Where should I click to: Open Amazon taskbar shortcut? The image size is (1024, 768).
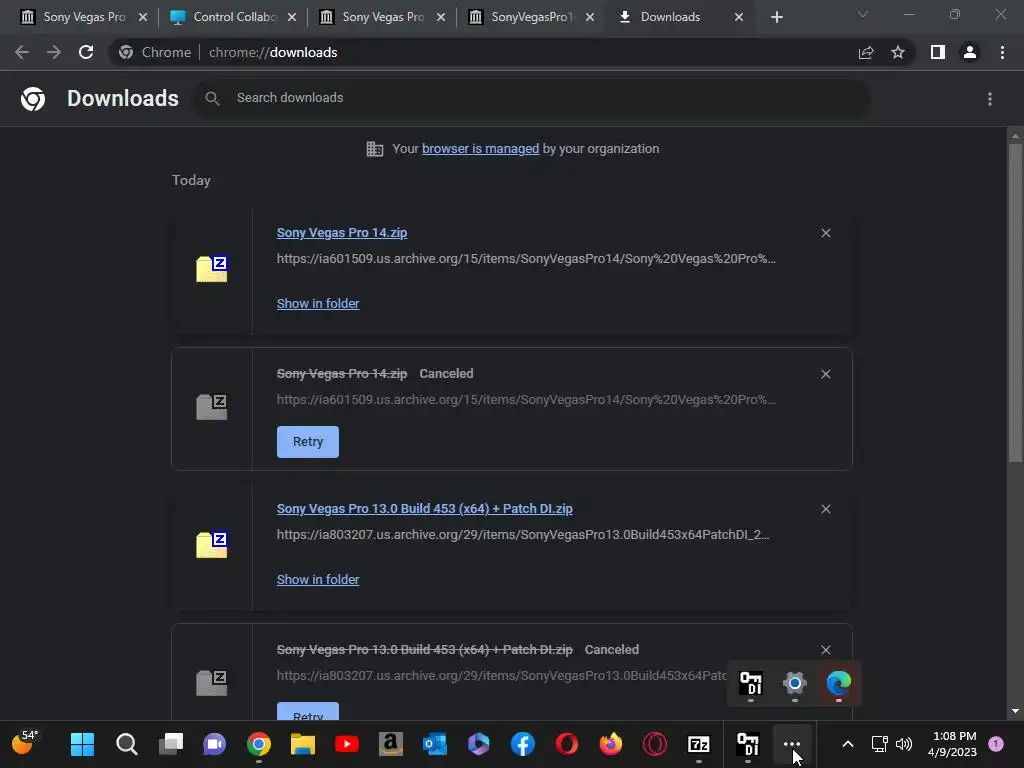[391, 744]
